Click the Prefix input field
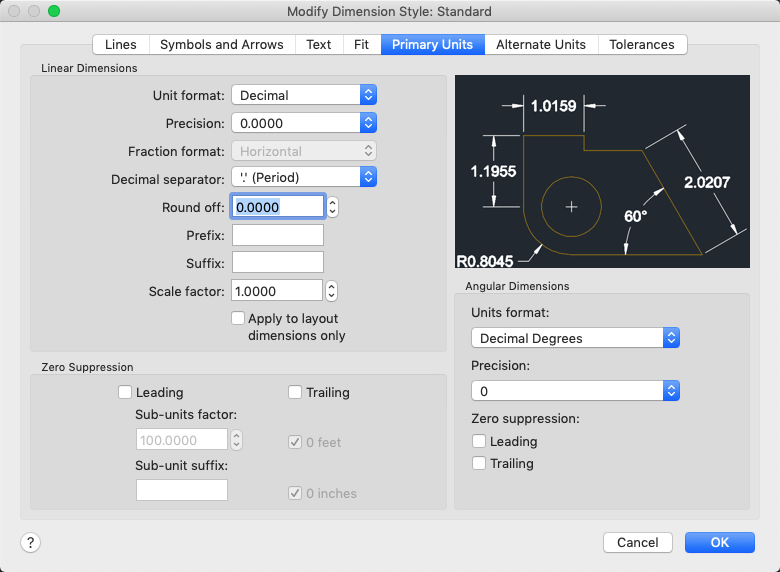780x572 pixels. pyautogui.click(x=278, y=235)
